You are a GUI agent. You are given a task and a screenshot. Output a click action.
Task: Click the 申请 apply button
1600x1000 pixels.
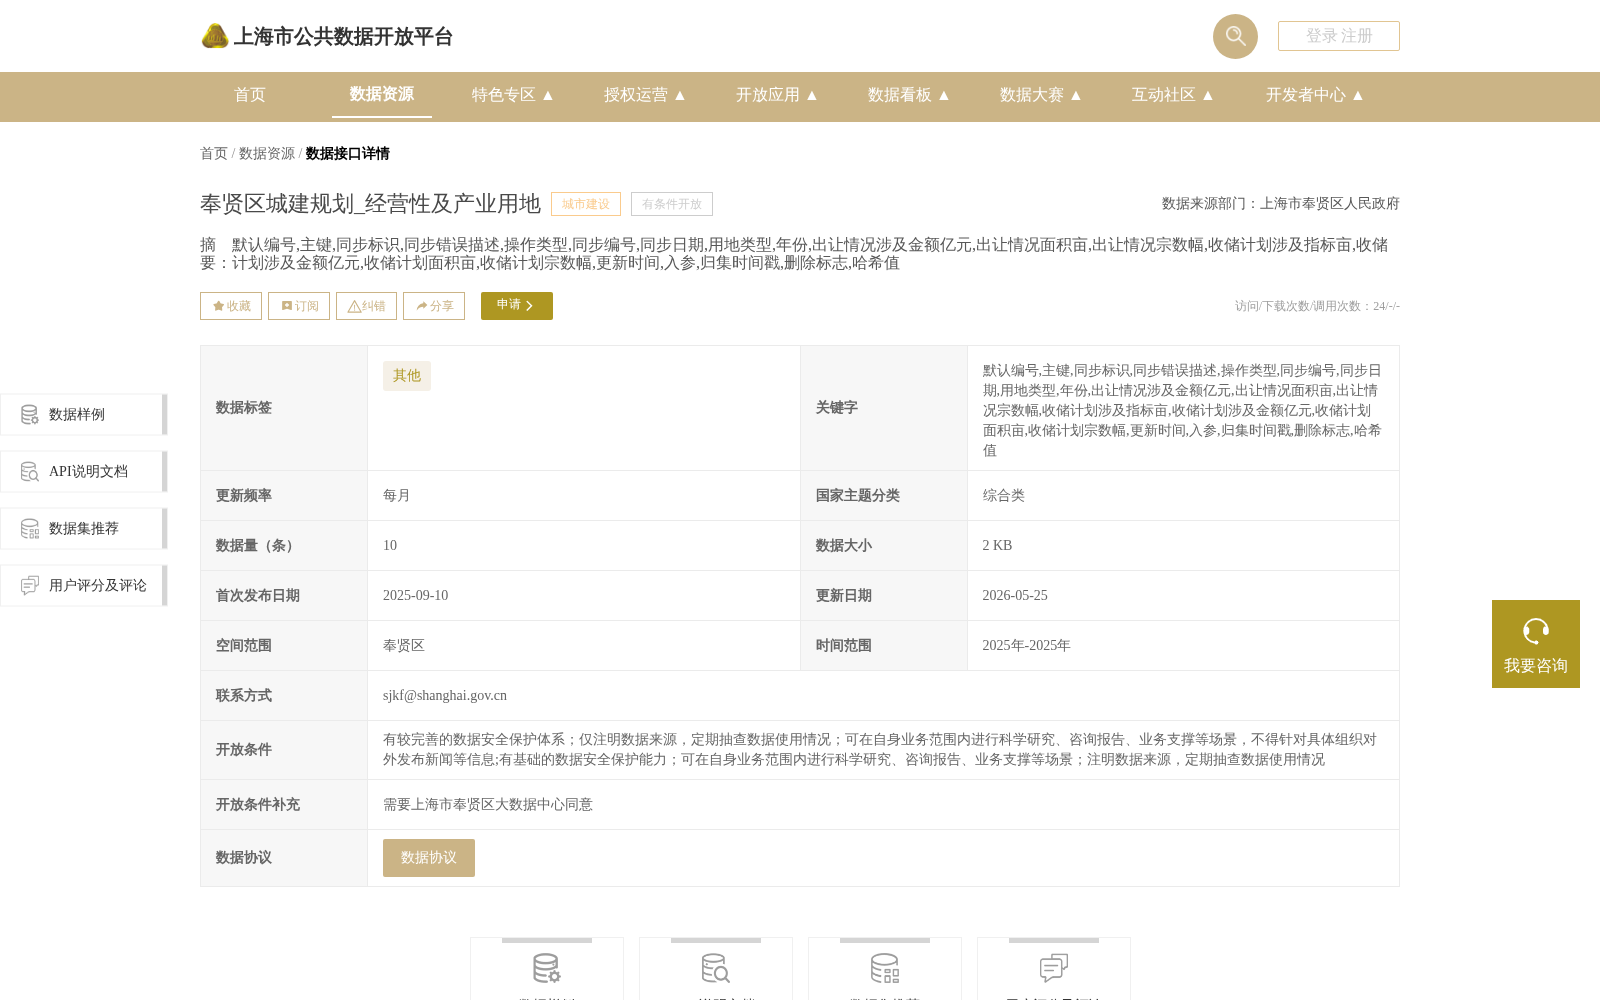[x=517, y=306]
